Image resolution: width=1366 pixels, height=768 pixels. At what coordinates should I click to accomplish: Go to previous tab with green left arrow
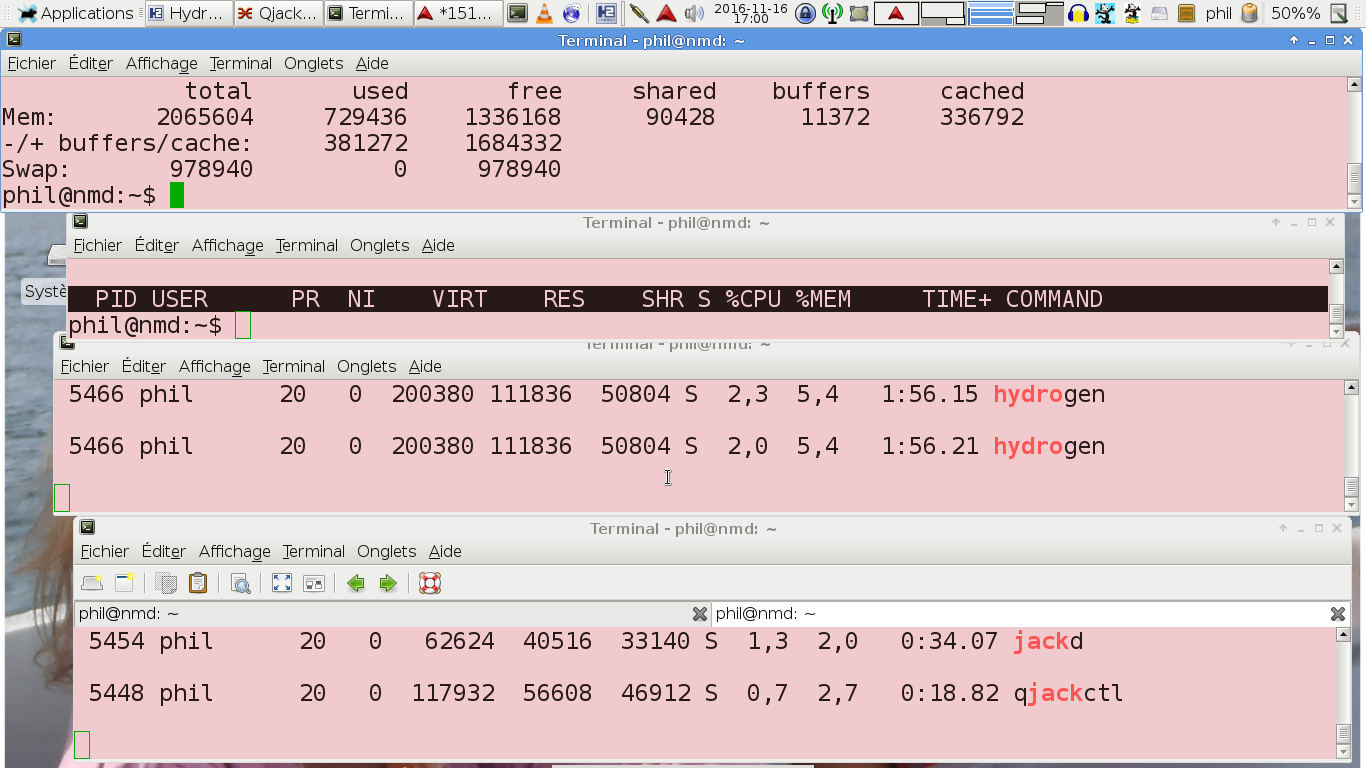(355, 583)
